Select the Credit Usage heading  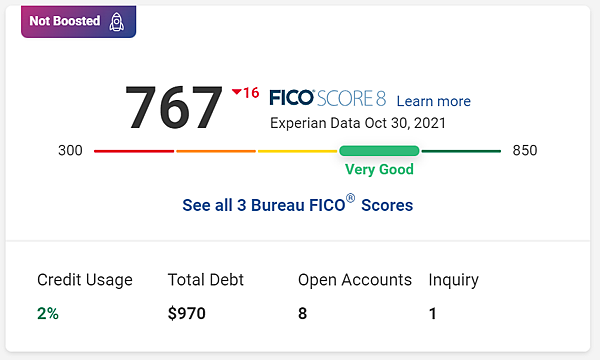pos(85,280)
